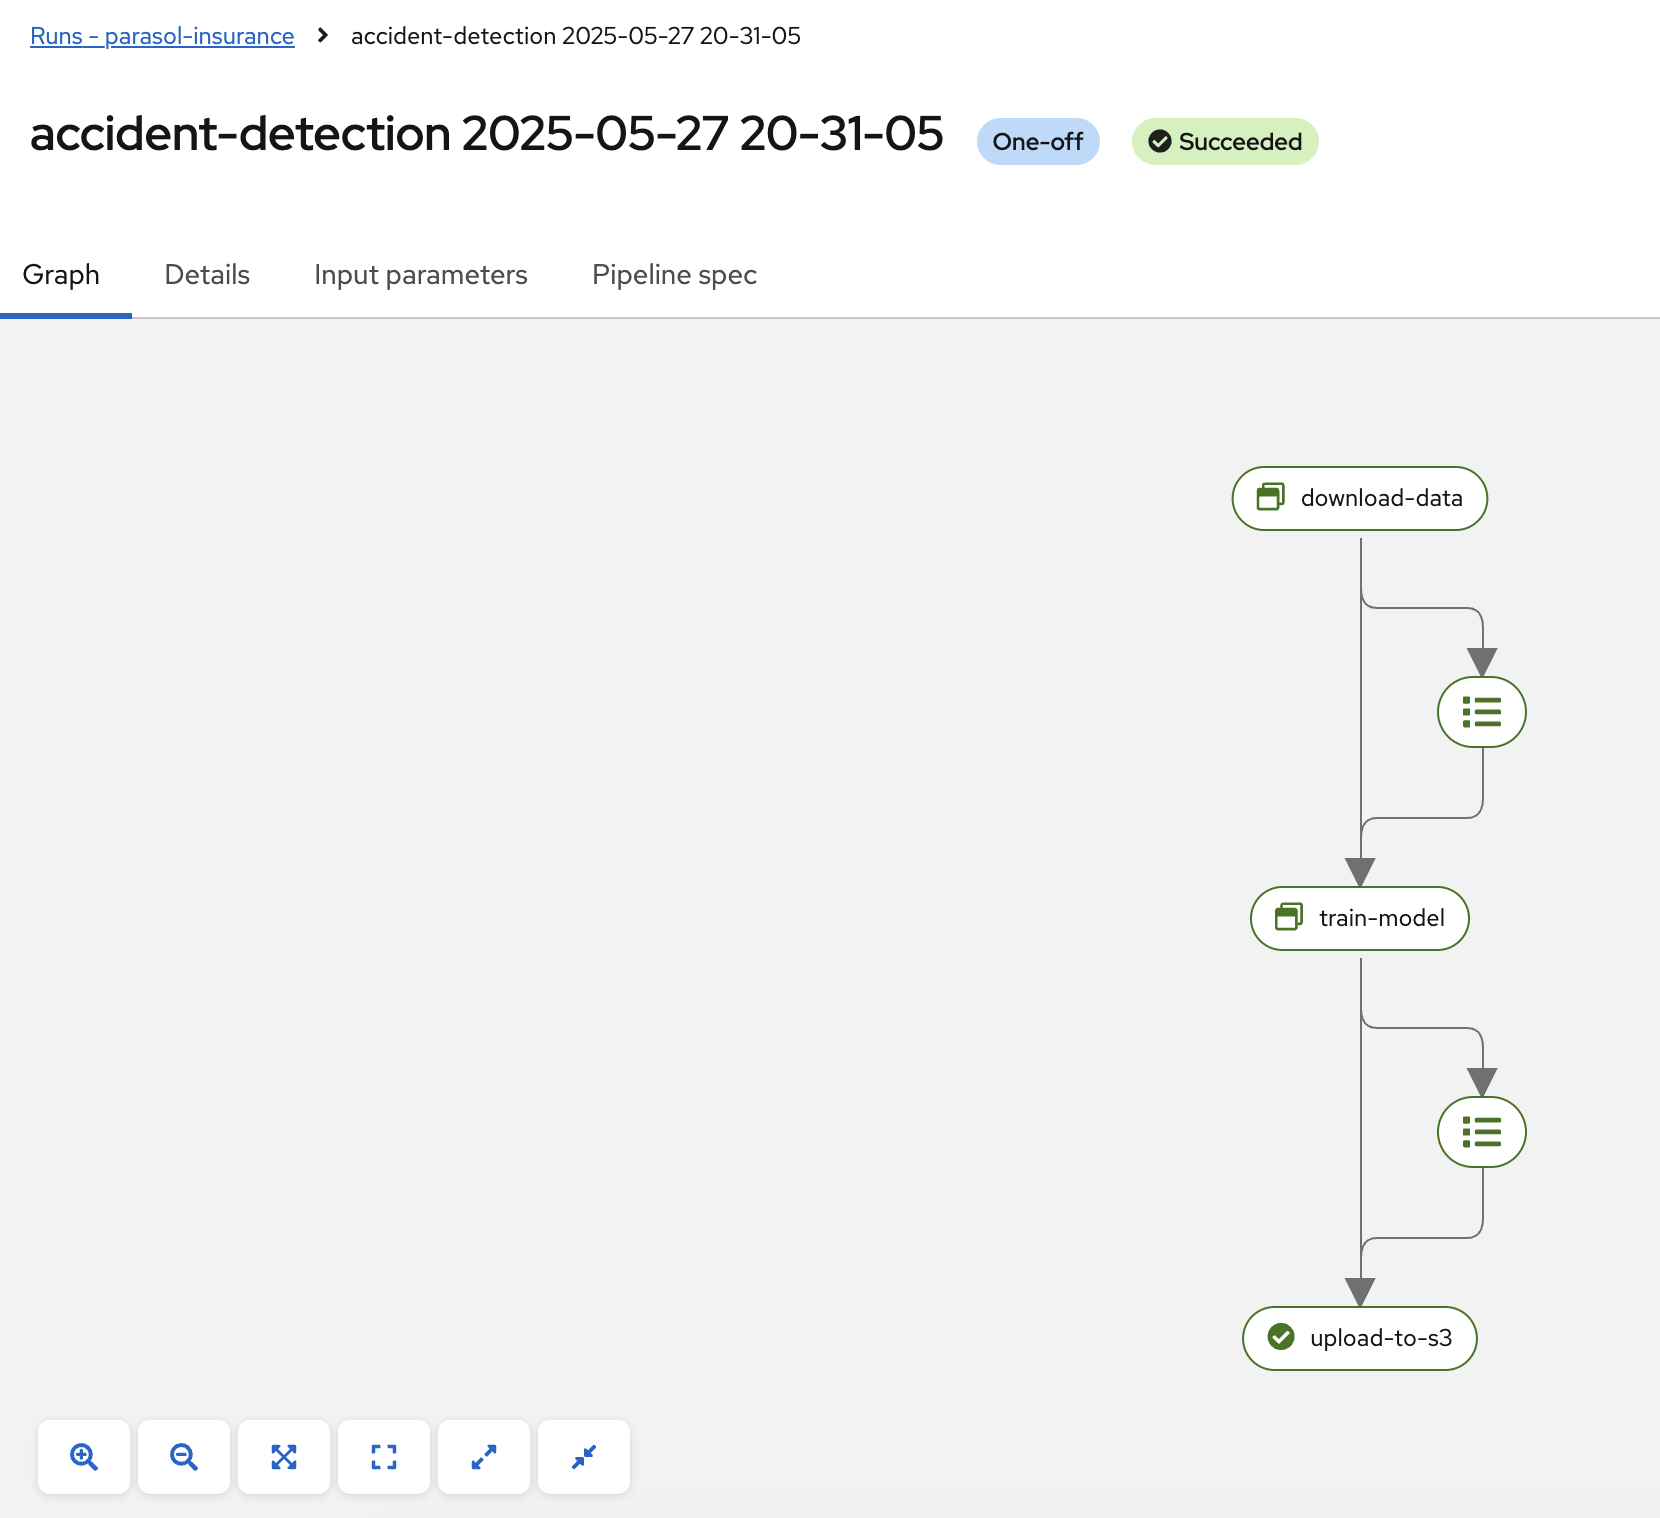The height and width of the screenshot is (1518, 1660).
Task: Click the breadcrumb run name text
Action: (576, 36)
